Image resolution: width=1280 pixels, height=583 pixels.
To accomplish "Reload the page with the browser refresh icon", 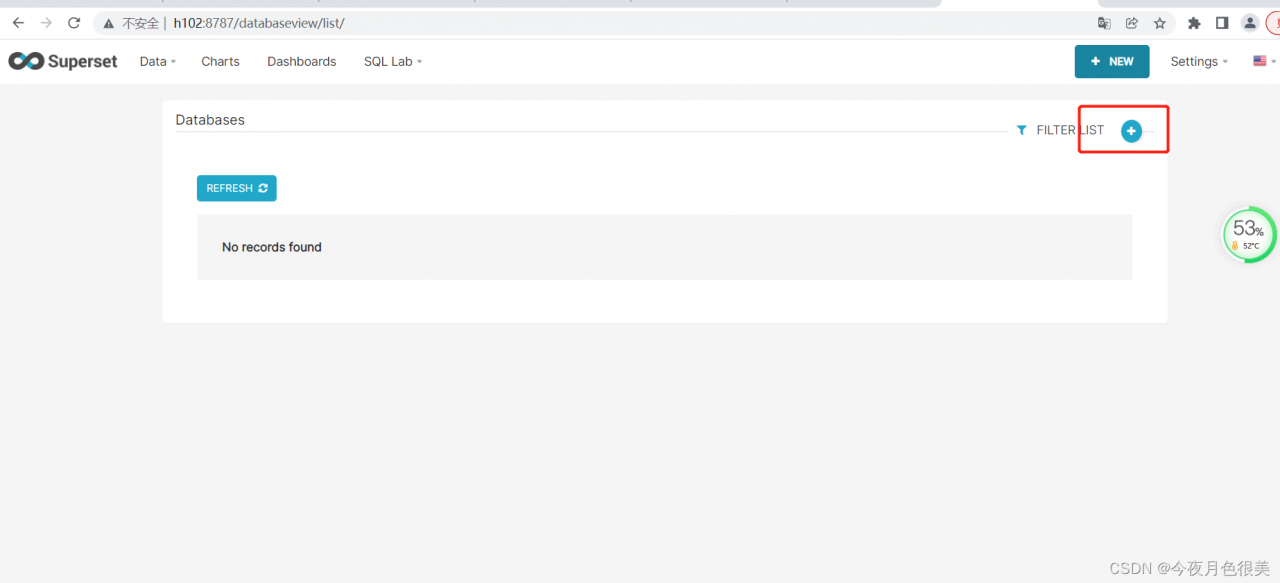I will click(x=74, y=23).
